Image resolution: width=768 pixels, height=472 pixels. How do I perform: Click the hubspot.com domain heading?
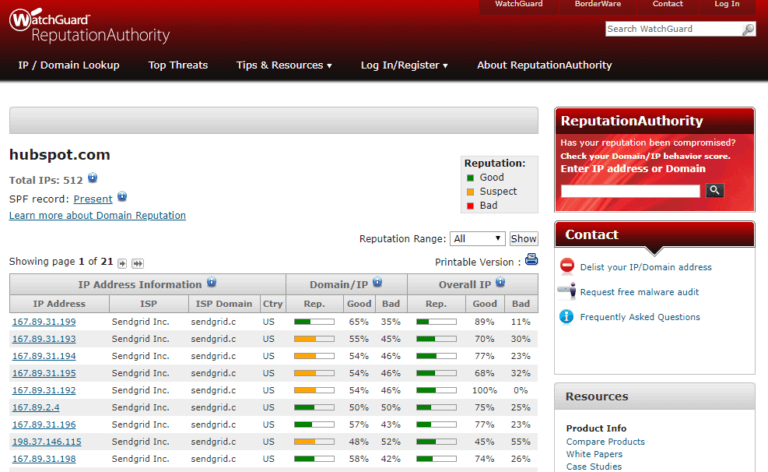(x=60, y=154)
